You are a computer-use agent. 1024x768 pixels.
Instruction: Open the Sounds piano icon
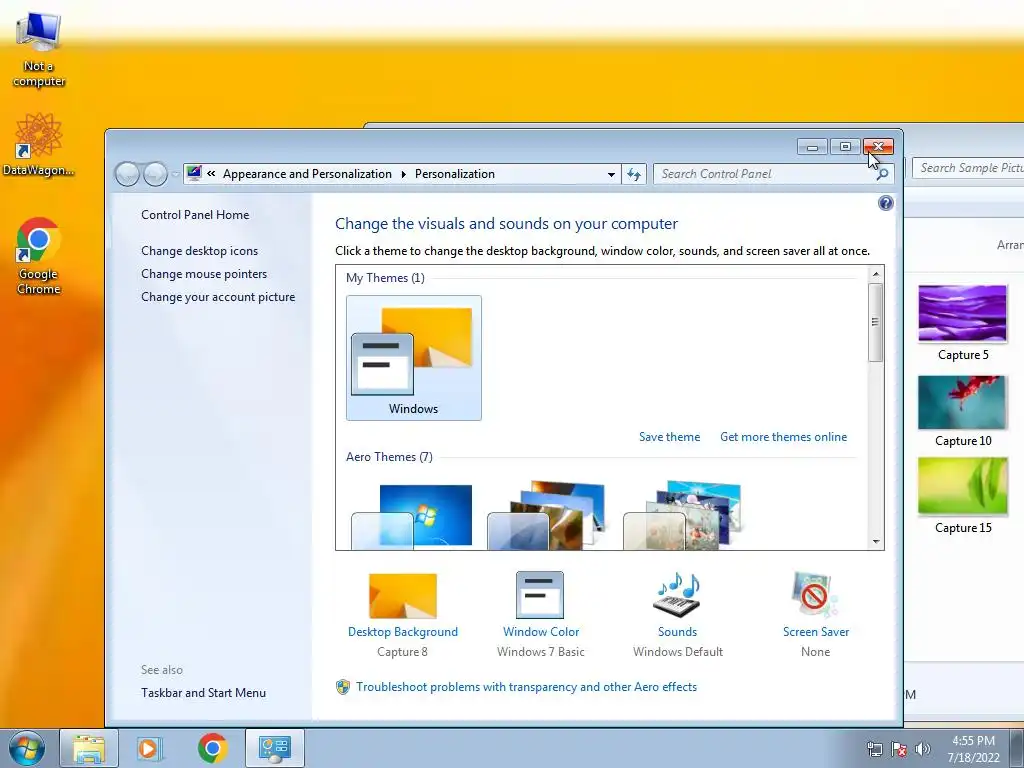pos(677,595)
